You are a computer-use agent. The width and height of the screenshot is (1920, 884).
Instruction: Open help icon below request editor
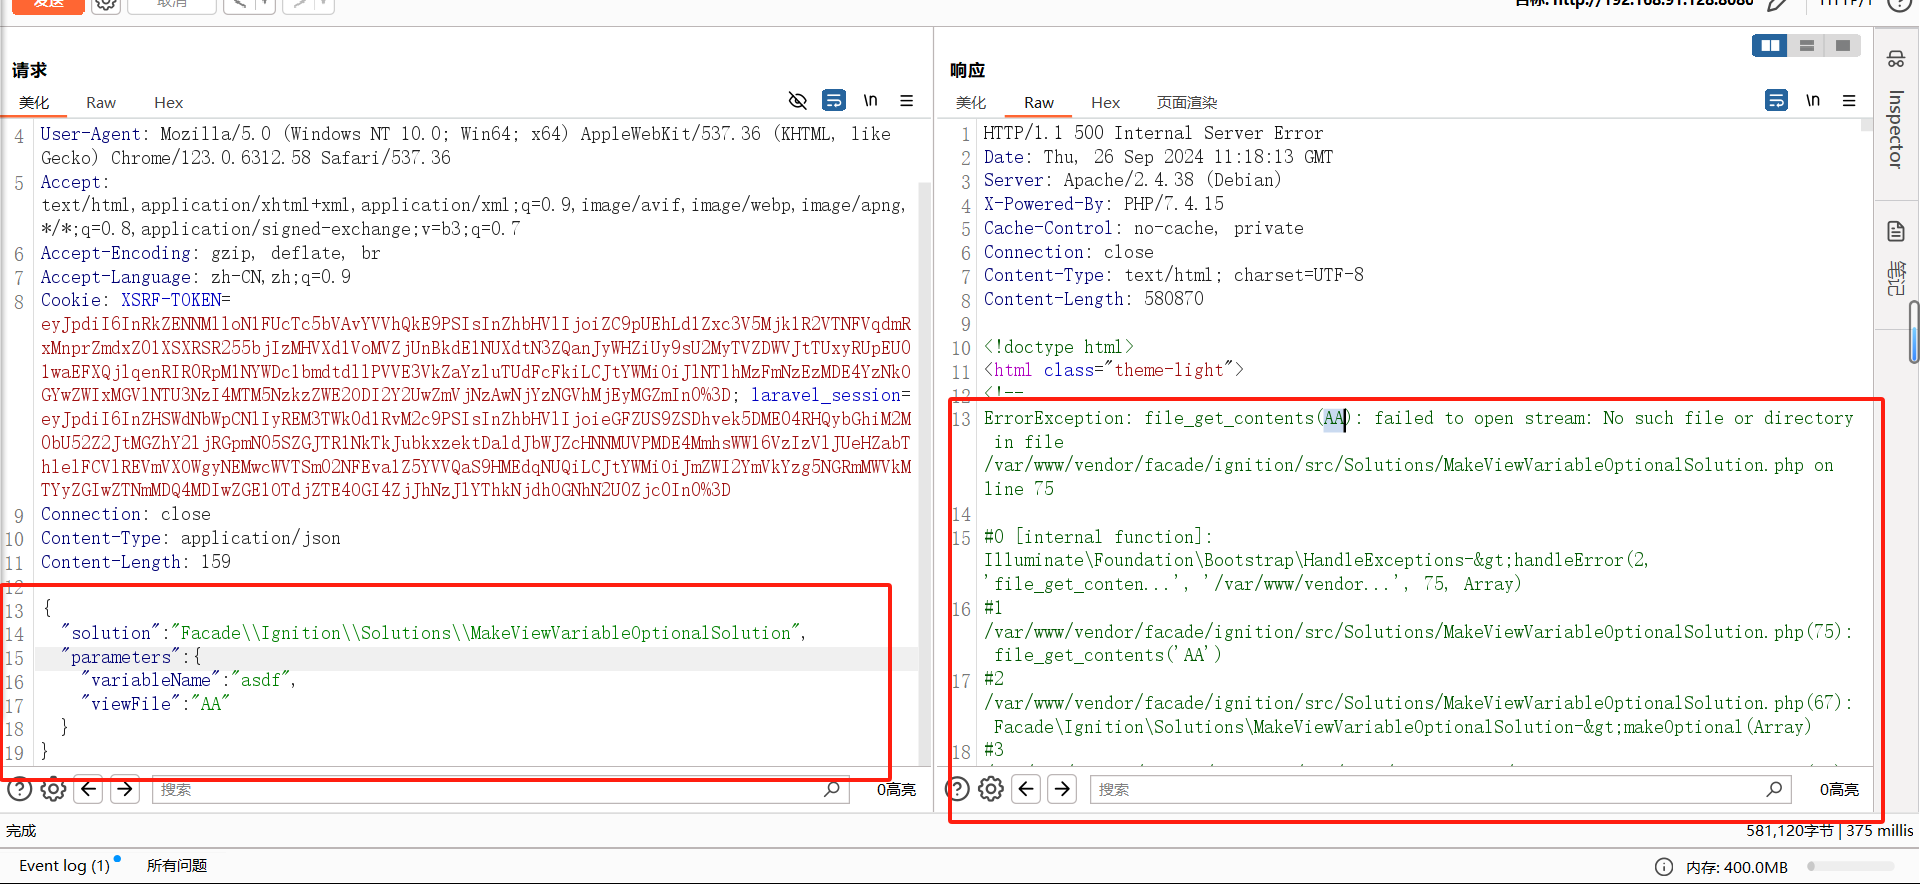coord(19,790)
